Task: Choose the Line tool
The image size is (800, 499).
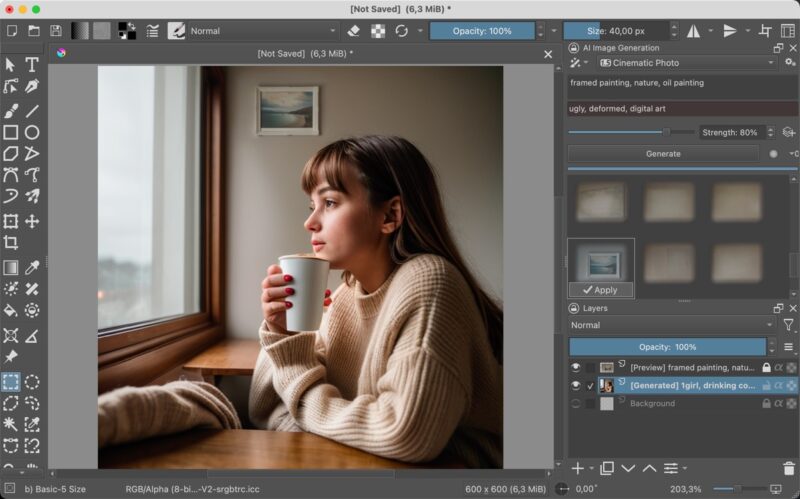Action: 32,111
